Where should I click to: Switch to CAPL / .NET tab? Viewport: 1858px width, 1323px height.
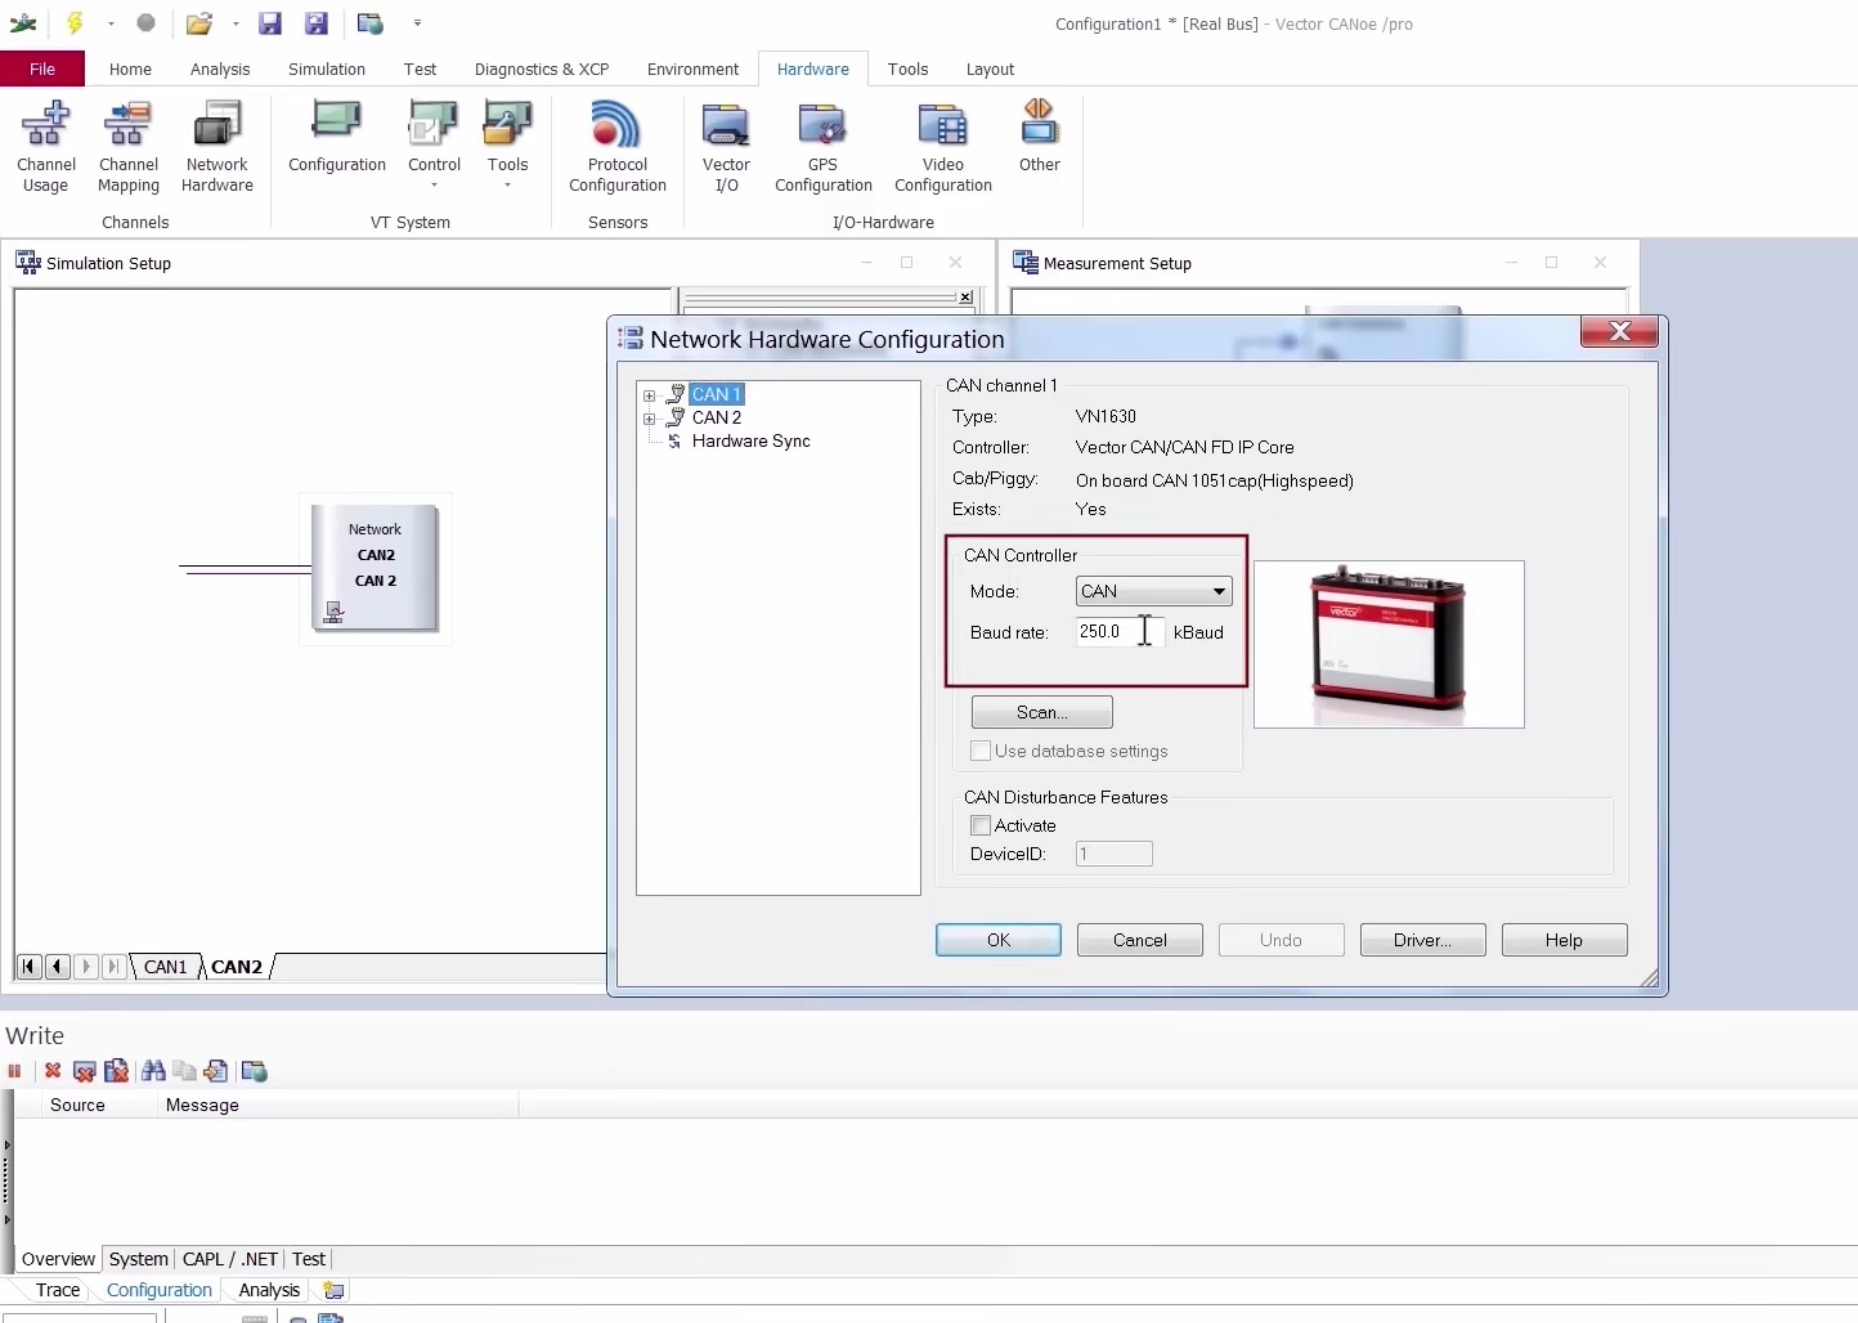pyautogui.click(x=230, y=1259)
